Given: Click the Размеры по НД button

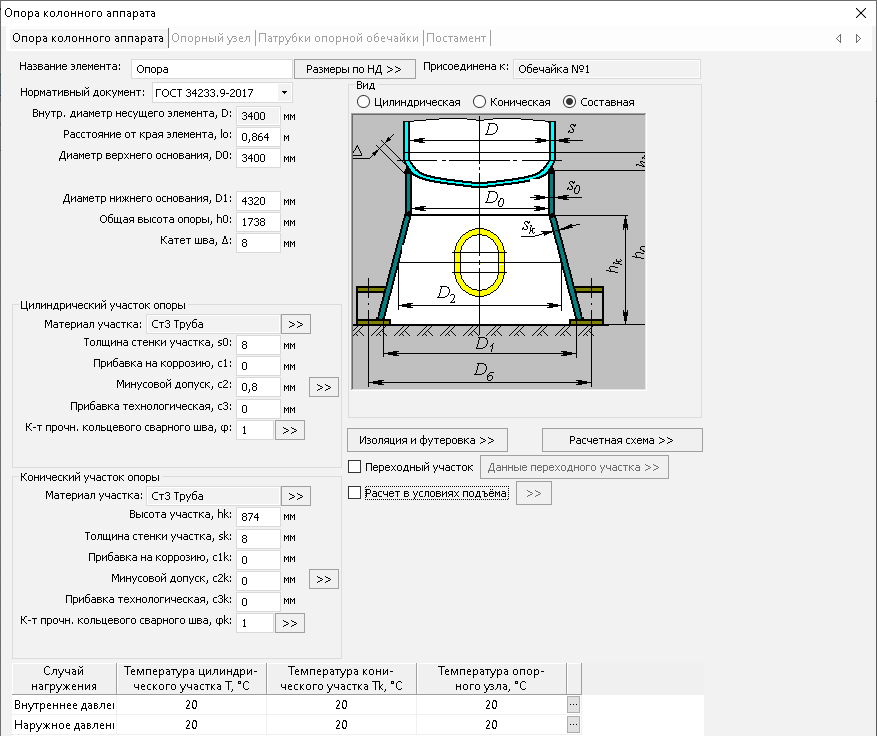Looking at the screenshot, I should click(355, 69).
